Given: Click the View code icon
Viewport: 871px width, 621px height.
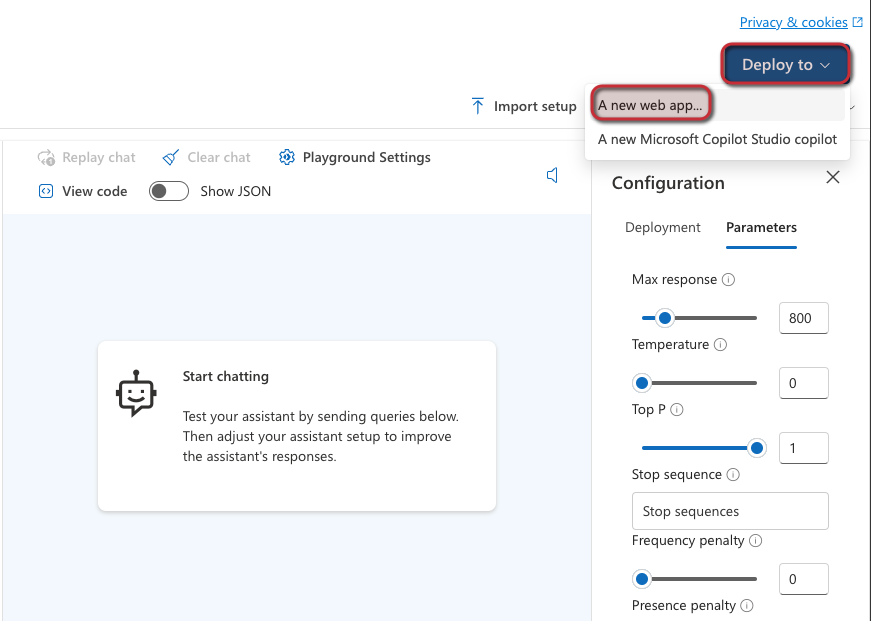Looking at the screenshot, I should point(44,191).
